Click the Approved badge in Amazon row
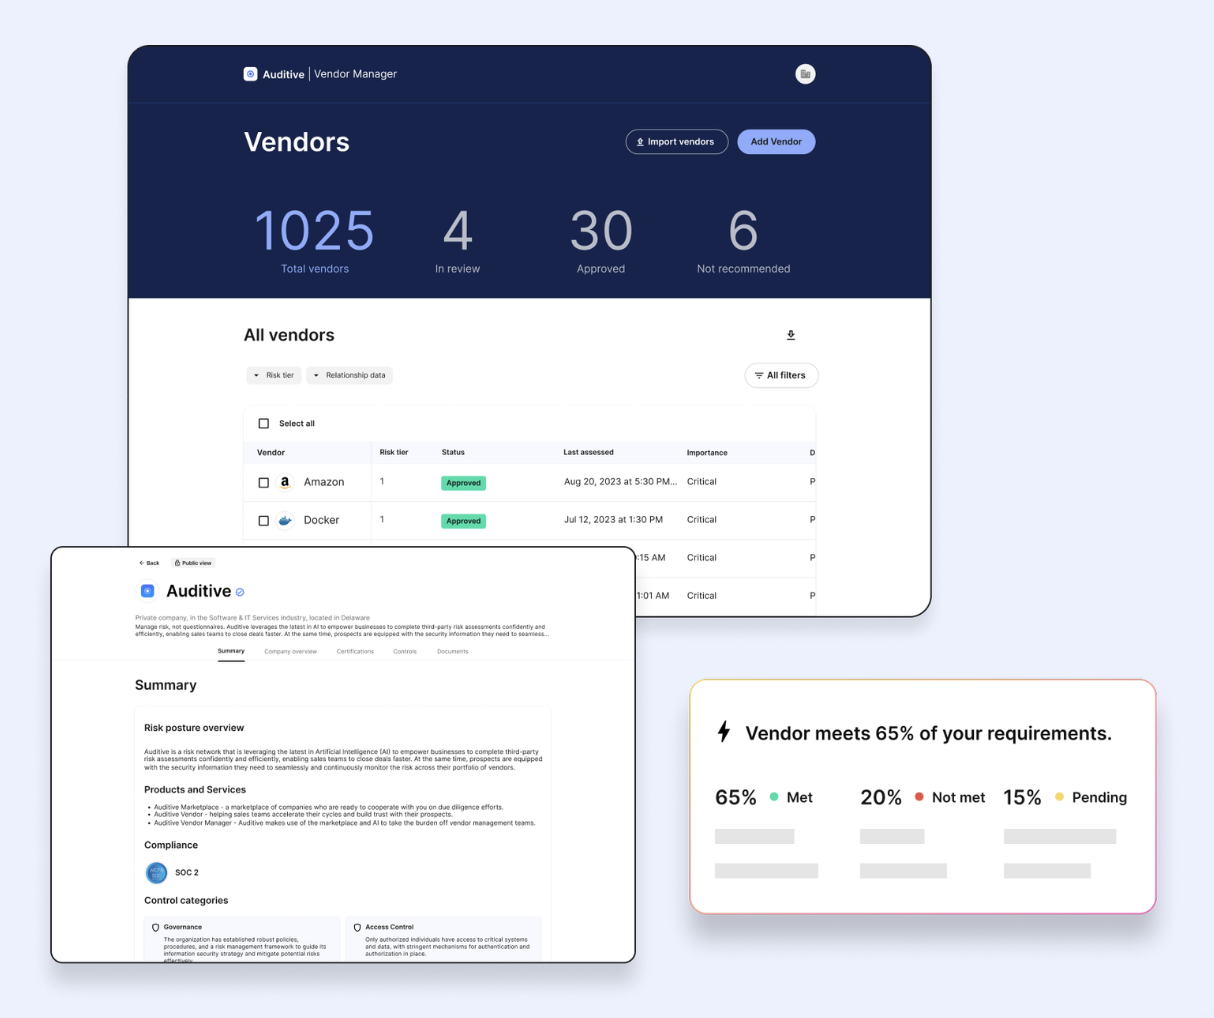Image resolution: width=1214 pixels, height=1018 pixels. 463,483
